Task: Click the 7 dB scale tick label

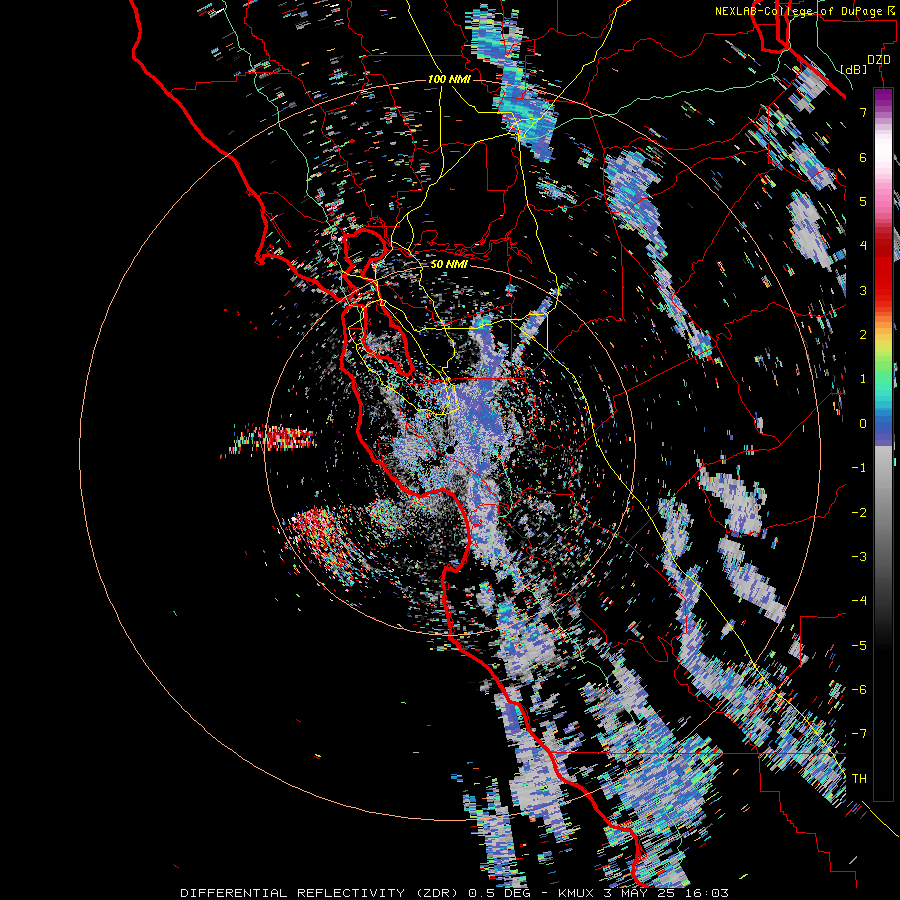Action: tap(863, 112)
